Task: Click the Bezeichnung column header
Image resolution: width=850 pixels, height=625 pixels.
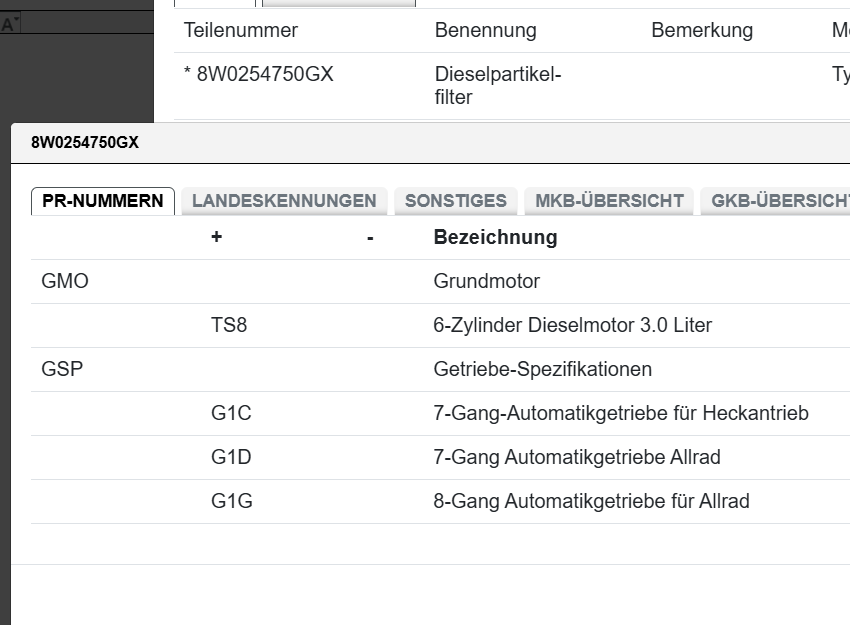Action: pyautogui.click(x=495, y=238)
